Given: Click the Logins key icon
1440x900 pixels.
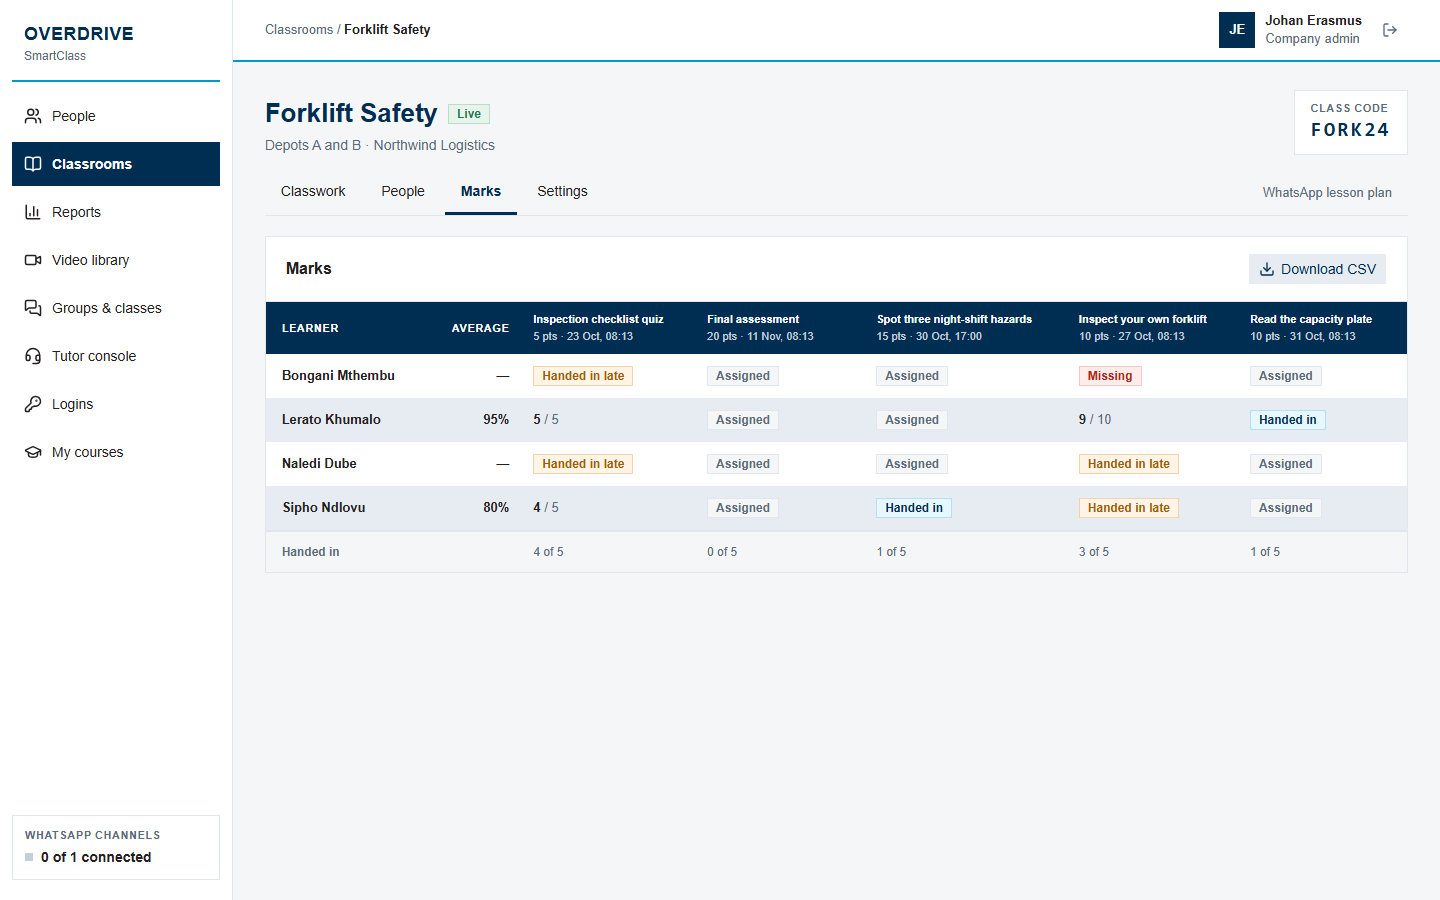Looking at the screenshot, I should coord(33,404).
